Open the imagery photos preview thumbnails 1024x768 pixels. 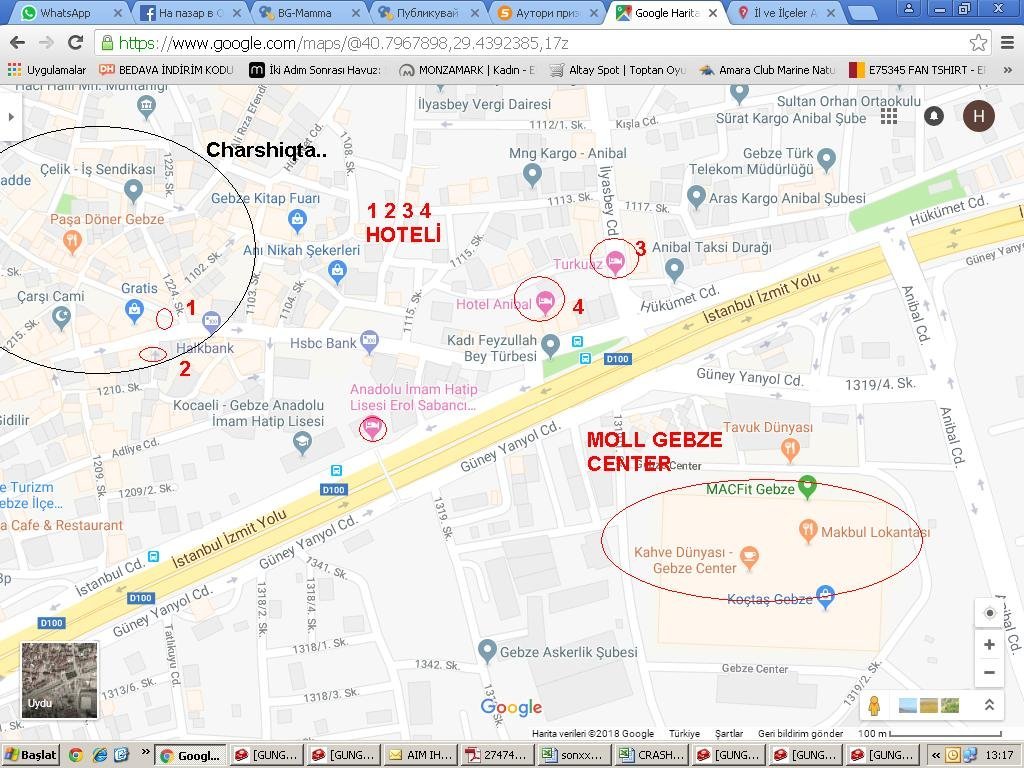click(x=929, y=705)
